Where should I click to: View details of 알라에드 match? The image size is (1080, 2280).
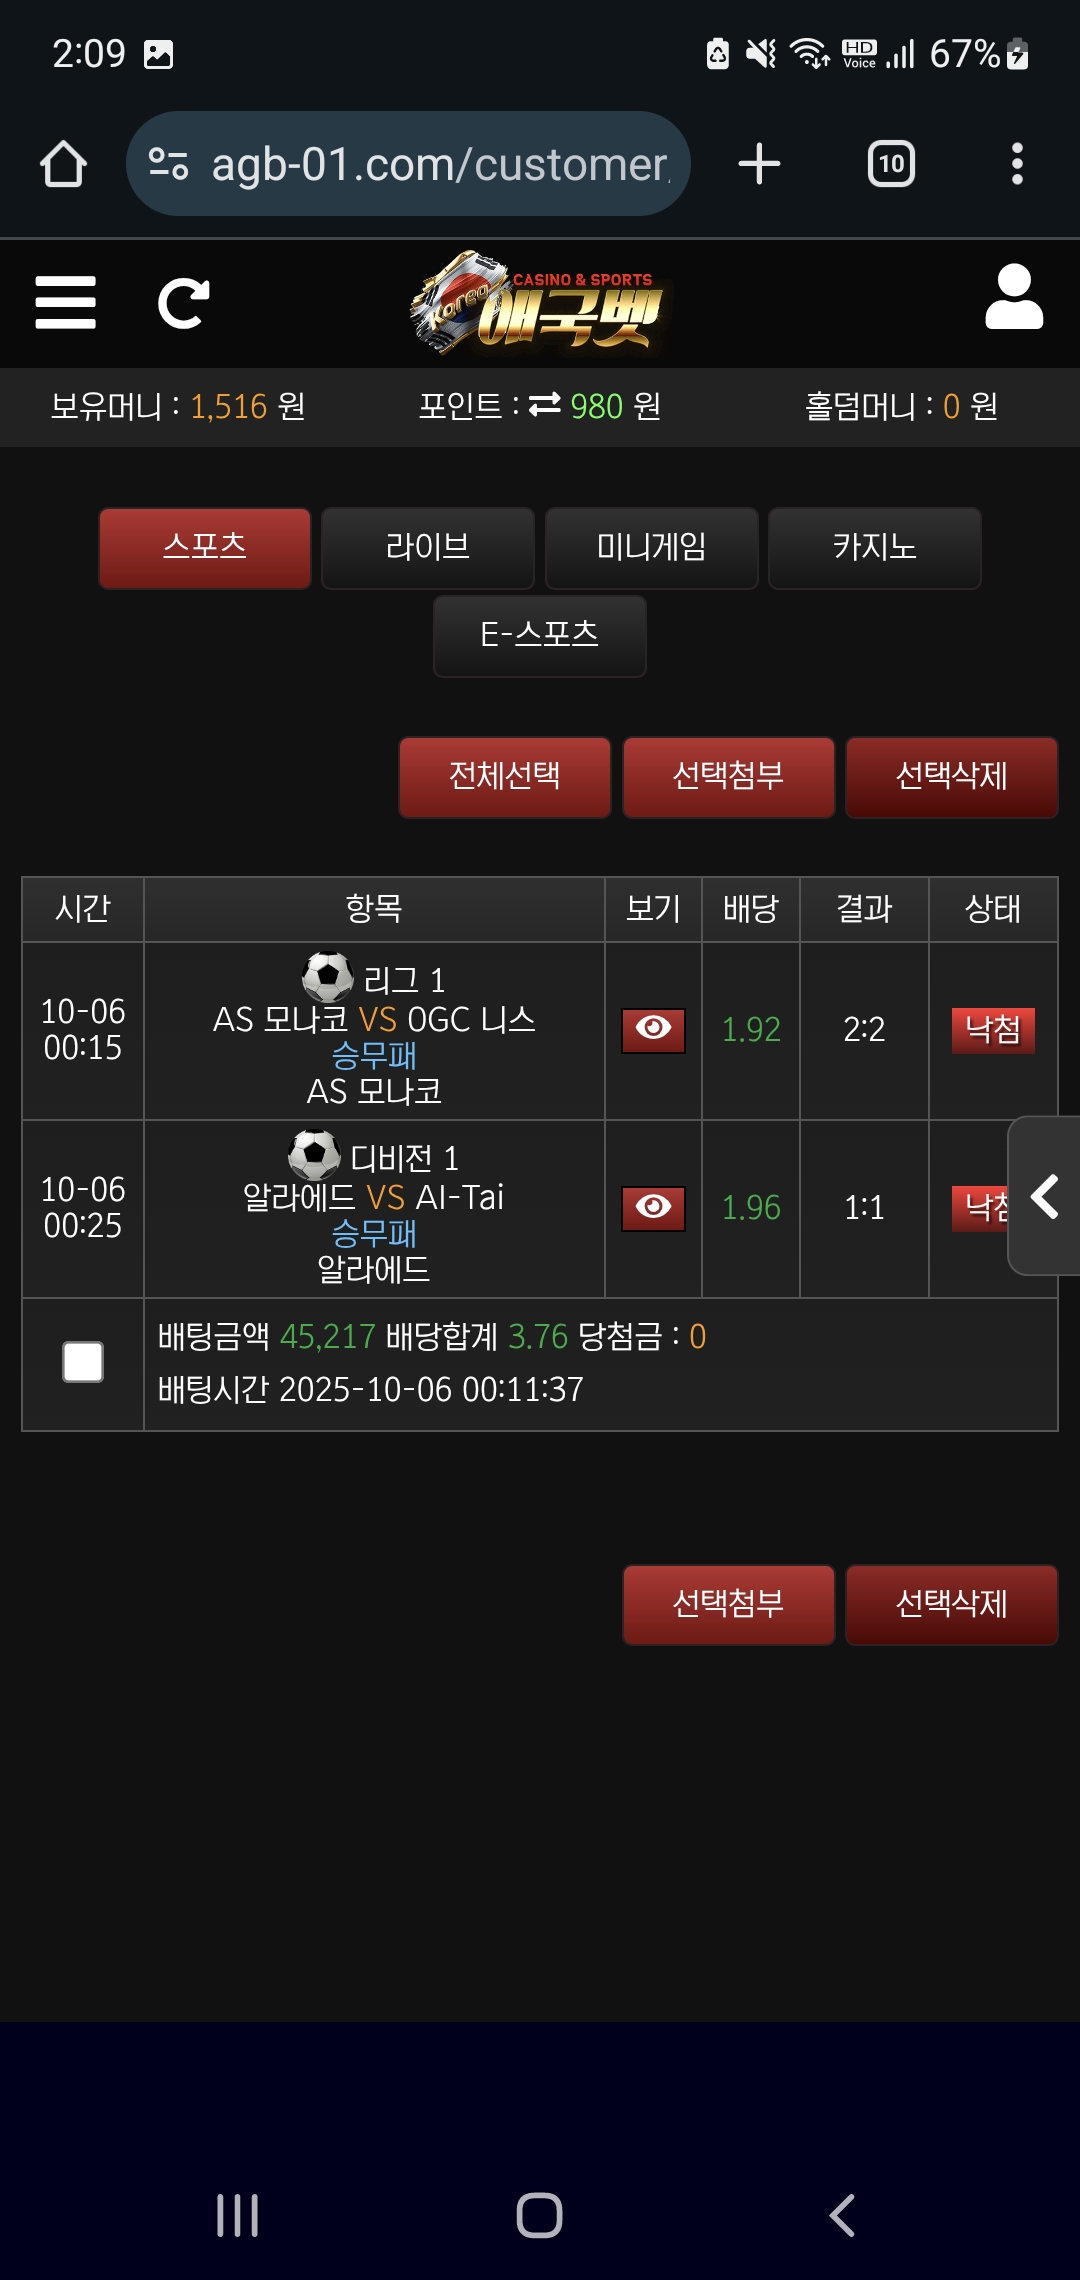coord(653,1207)
